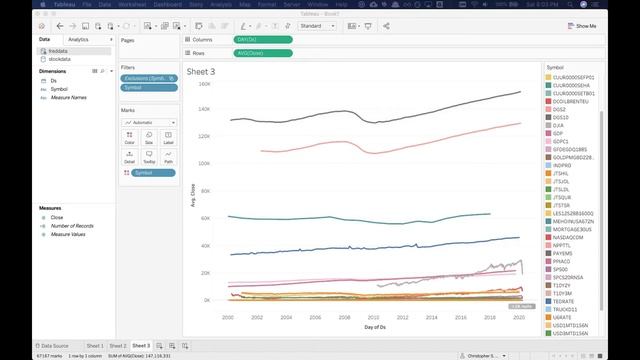Click the search fields magnifier icon

pos(102,71)
